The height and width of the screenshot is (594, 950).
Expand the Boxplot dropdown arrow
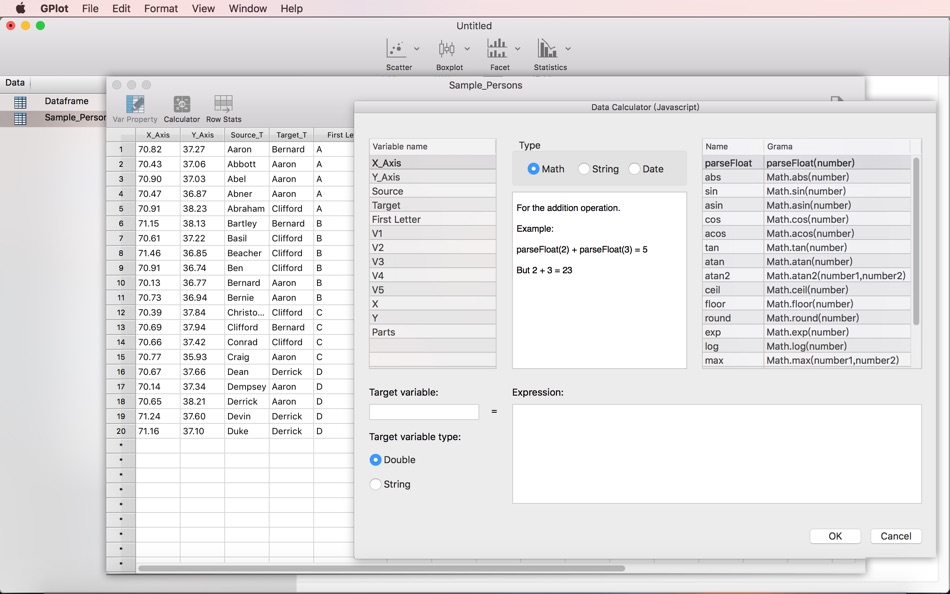pyautogui.click(x=467, y=49)
